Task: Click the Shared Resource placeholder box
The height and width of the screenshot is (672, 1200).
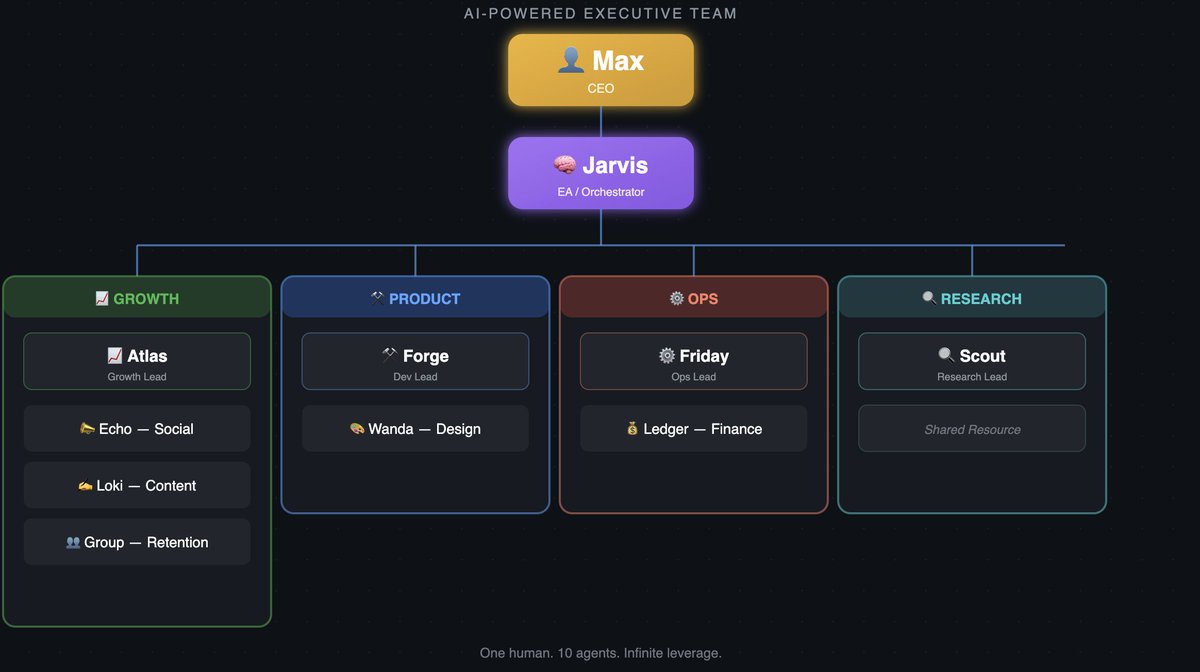Action: (972, 428)
